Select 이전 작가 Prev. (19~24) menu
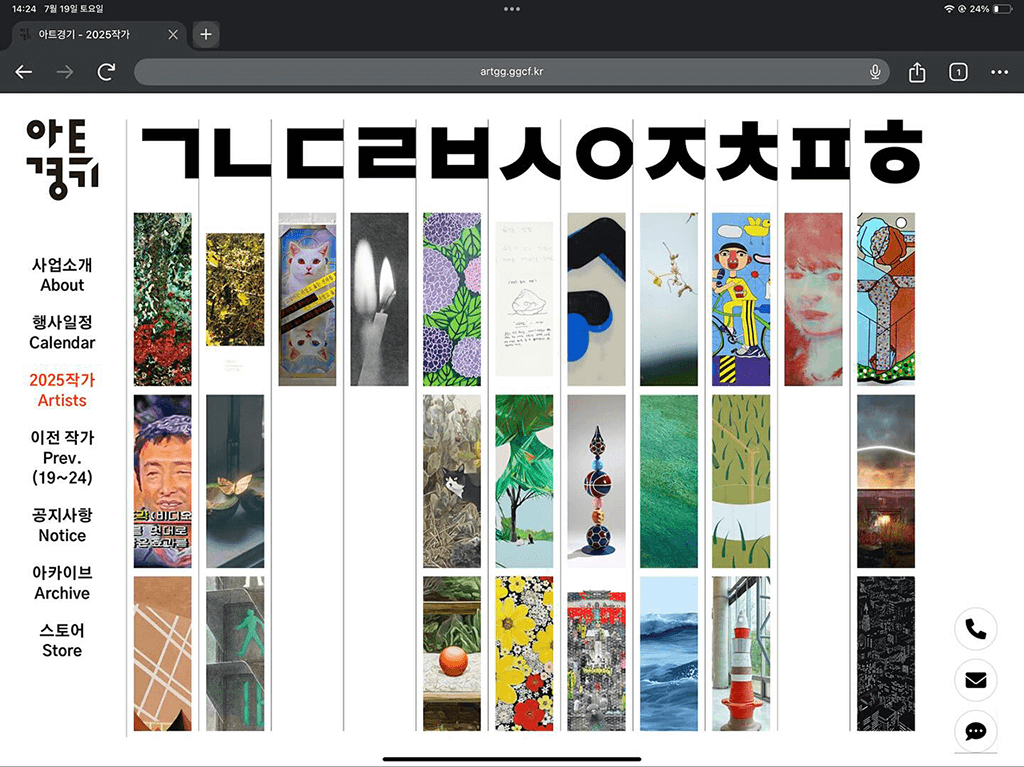This screenshot has width=1024, height=767. [62, 457]
